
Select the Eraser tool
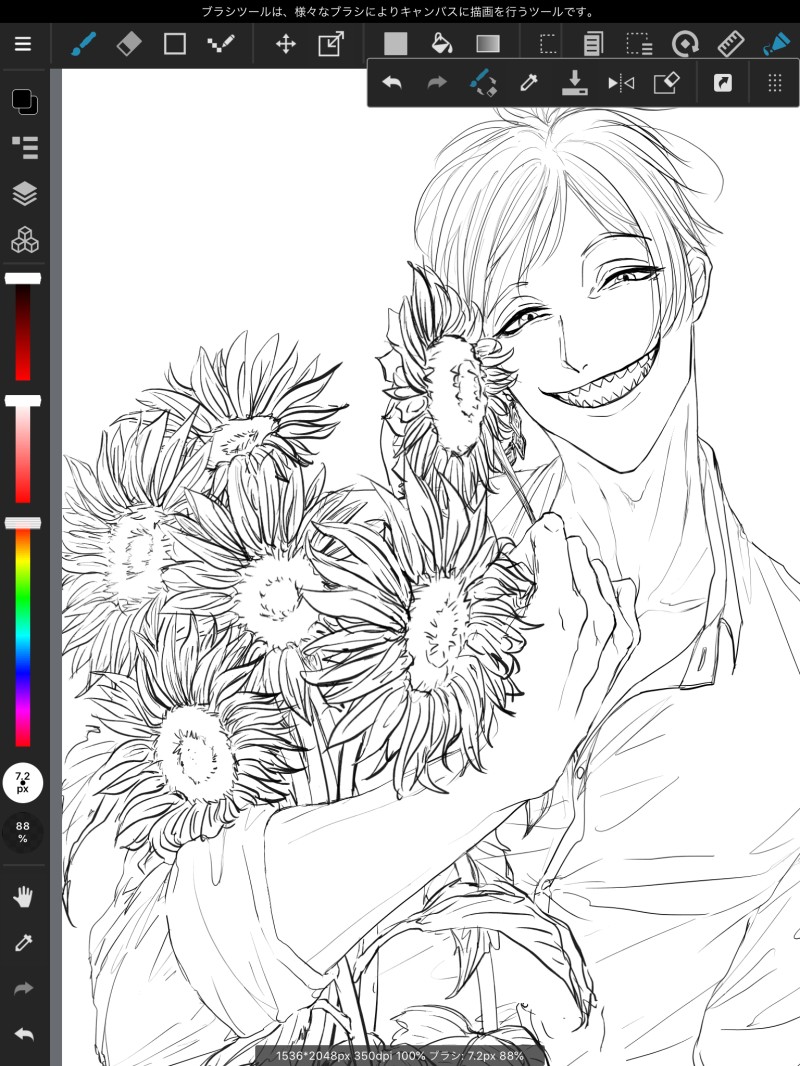[x=129, y=44]
